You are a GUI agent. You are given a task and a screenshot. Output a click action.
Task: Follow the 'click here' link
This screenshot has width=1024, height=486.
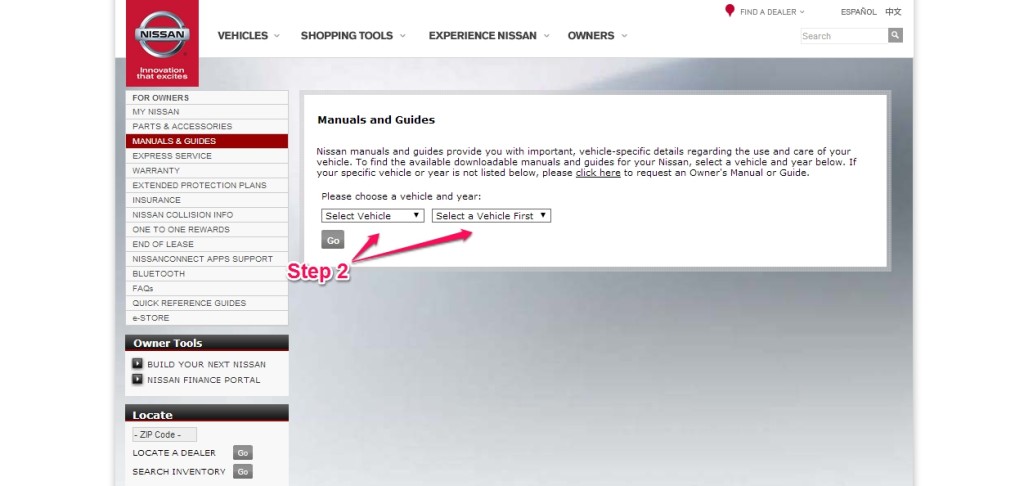tap(598, 173)
